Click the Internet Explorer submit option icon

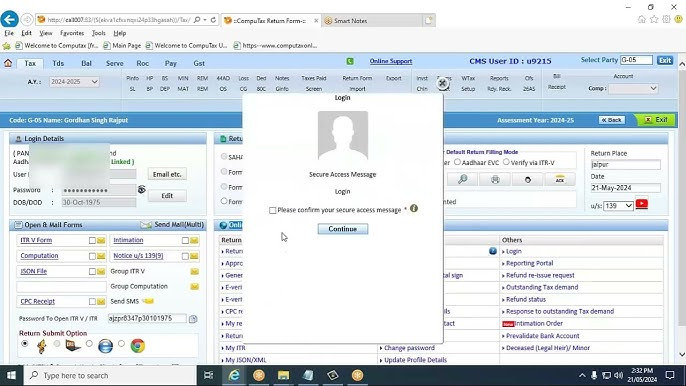click(x=105, y=346)
